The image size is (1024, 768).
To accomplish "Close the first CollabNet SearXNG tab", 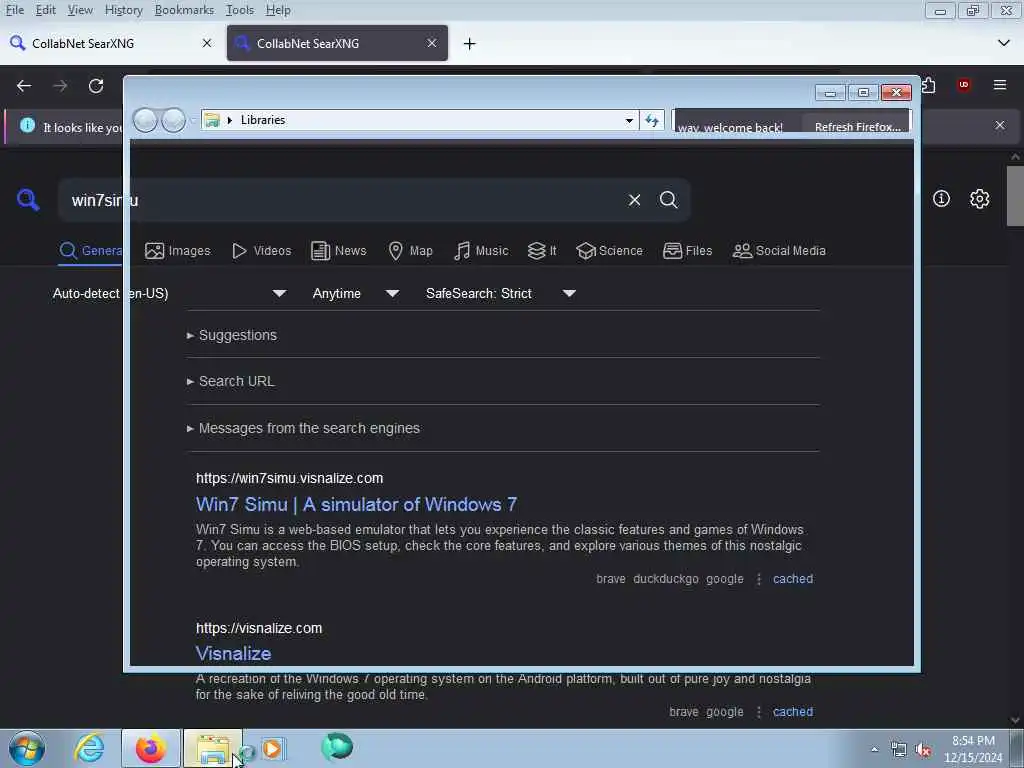I will tap(207, 43).
